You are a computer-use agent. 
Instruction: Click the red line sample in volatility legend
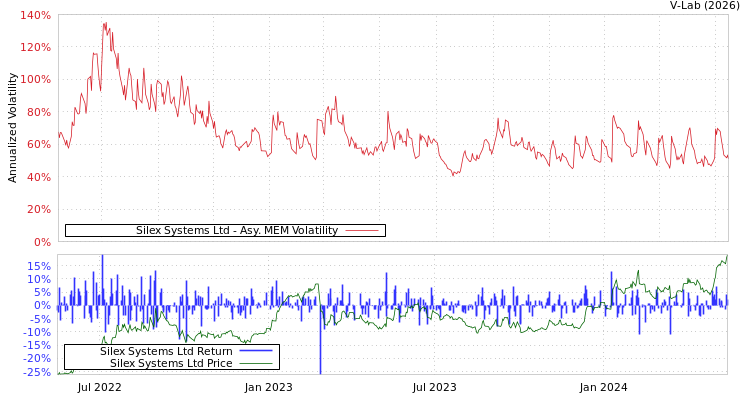pos(361,231)
